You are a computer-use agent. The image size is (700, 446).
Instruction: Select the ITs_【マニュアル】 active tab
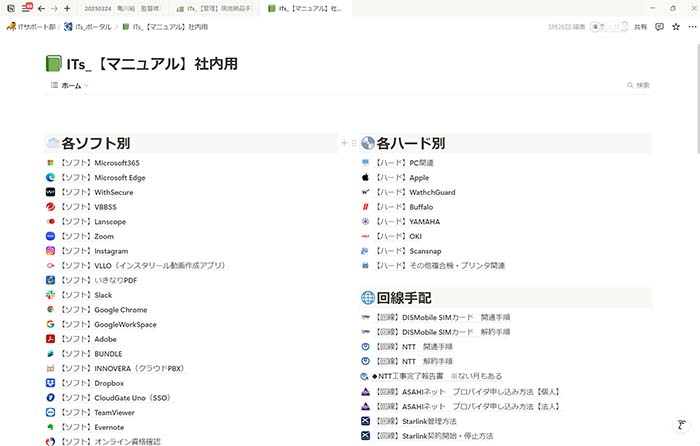(305, 8)
